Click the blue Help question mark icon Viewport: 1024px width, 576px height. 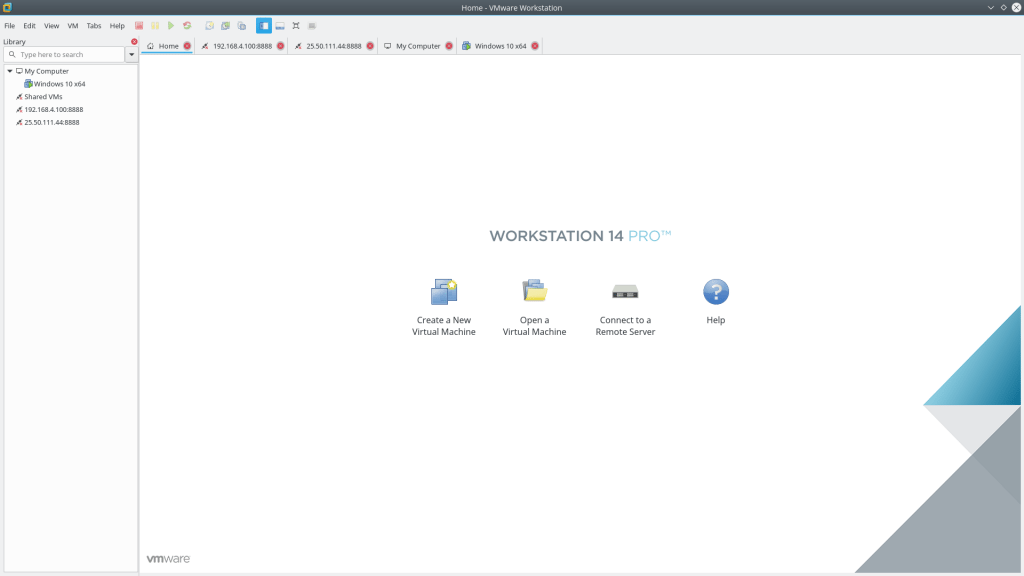pos(716,292)
